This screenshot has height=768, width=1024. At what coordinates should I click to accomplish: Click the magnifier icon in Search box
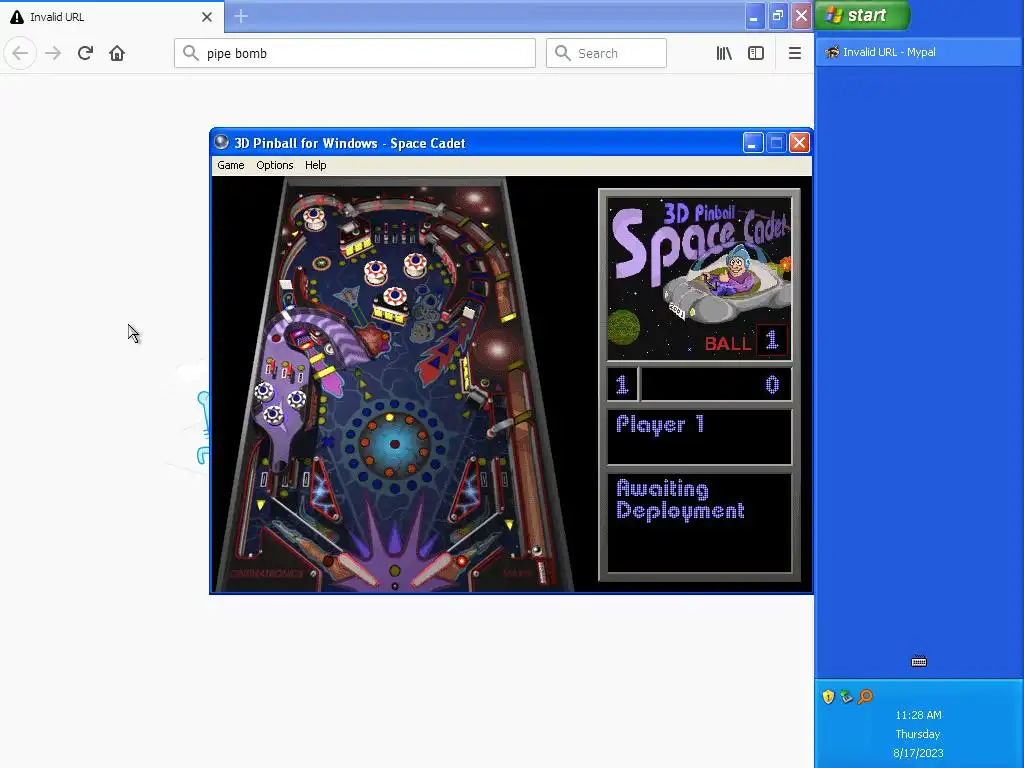pos(562,53)
